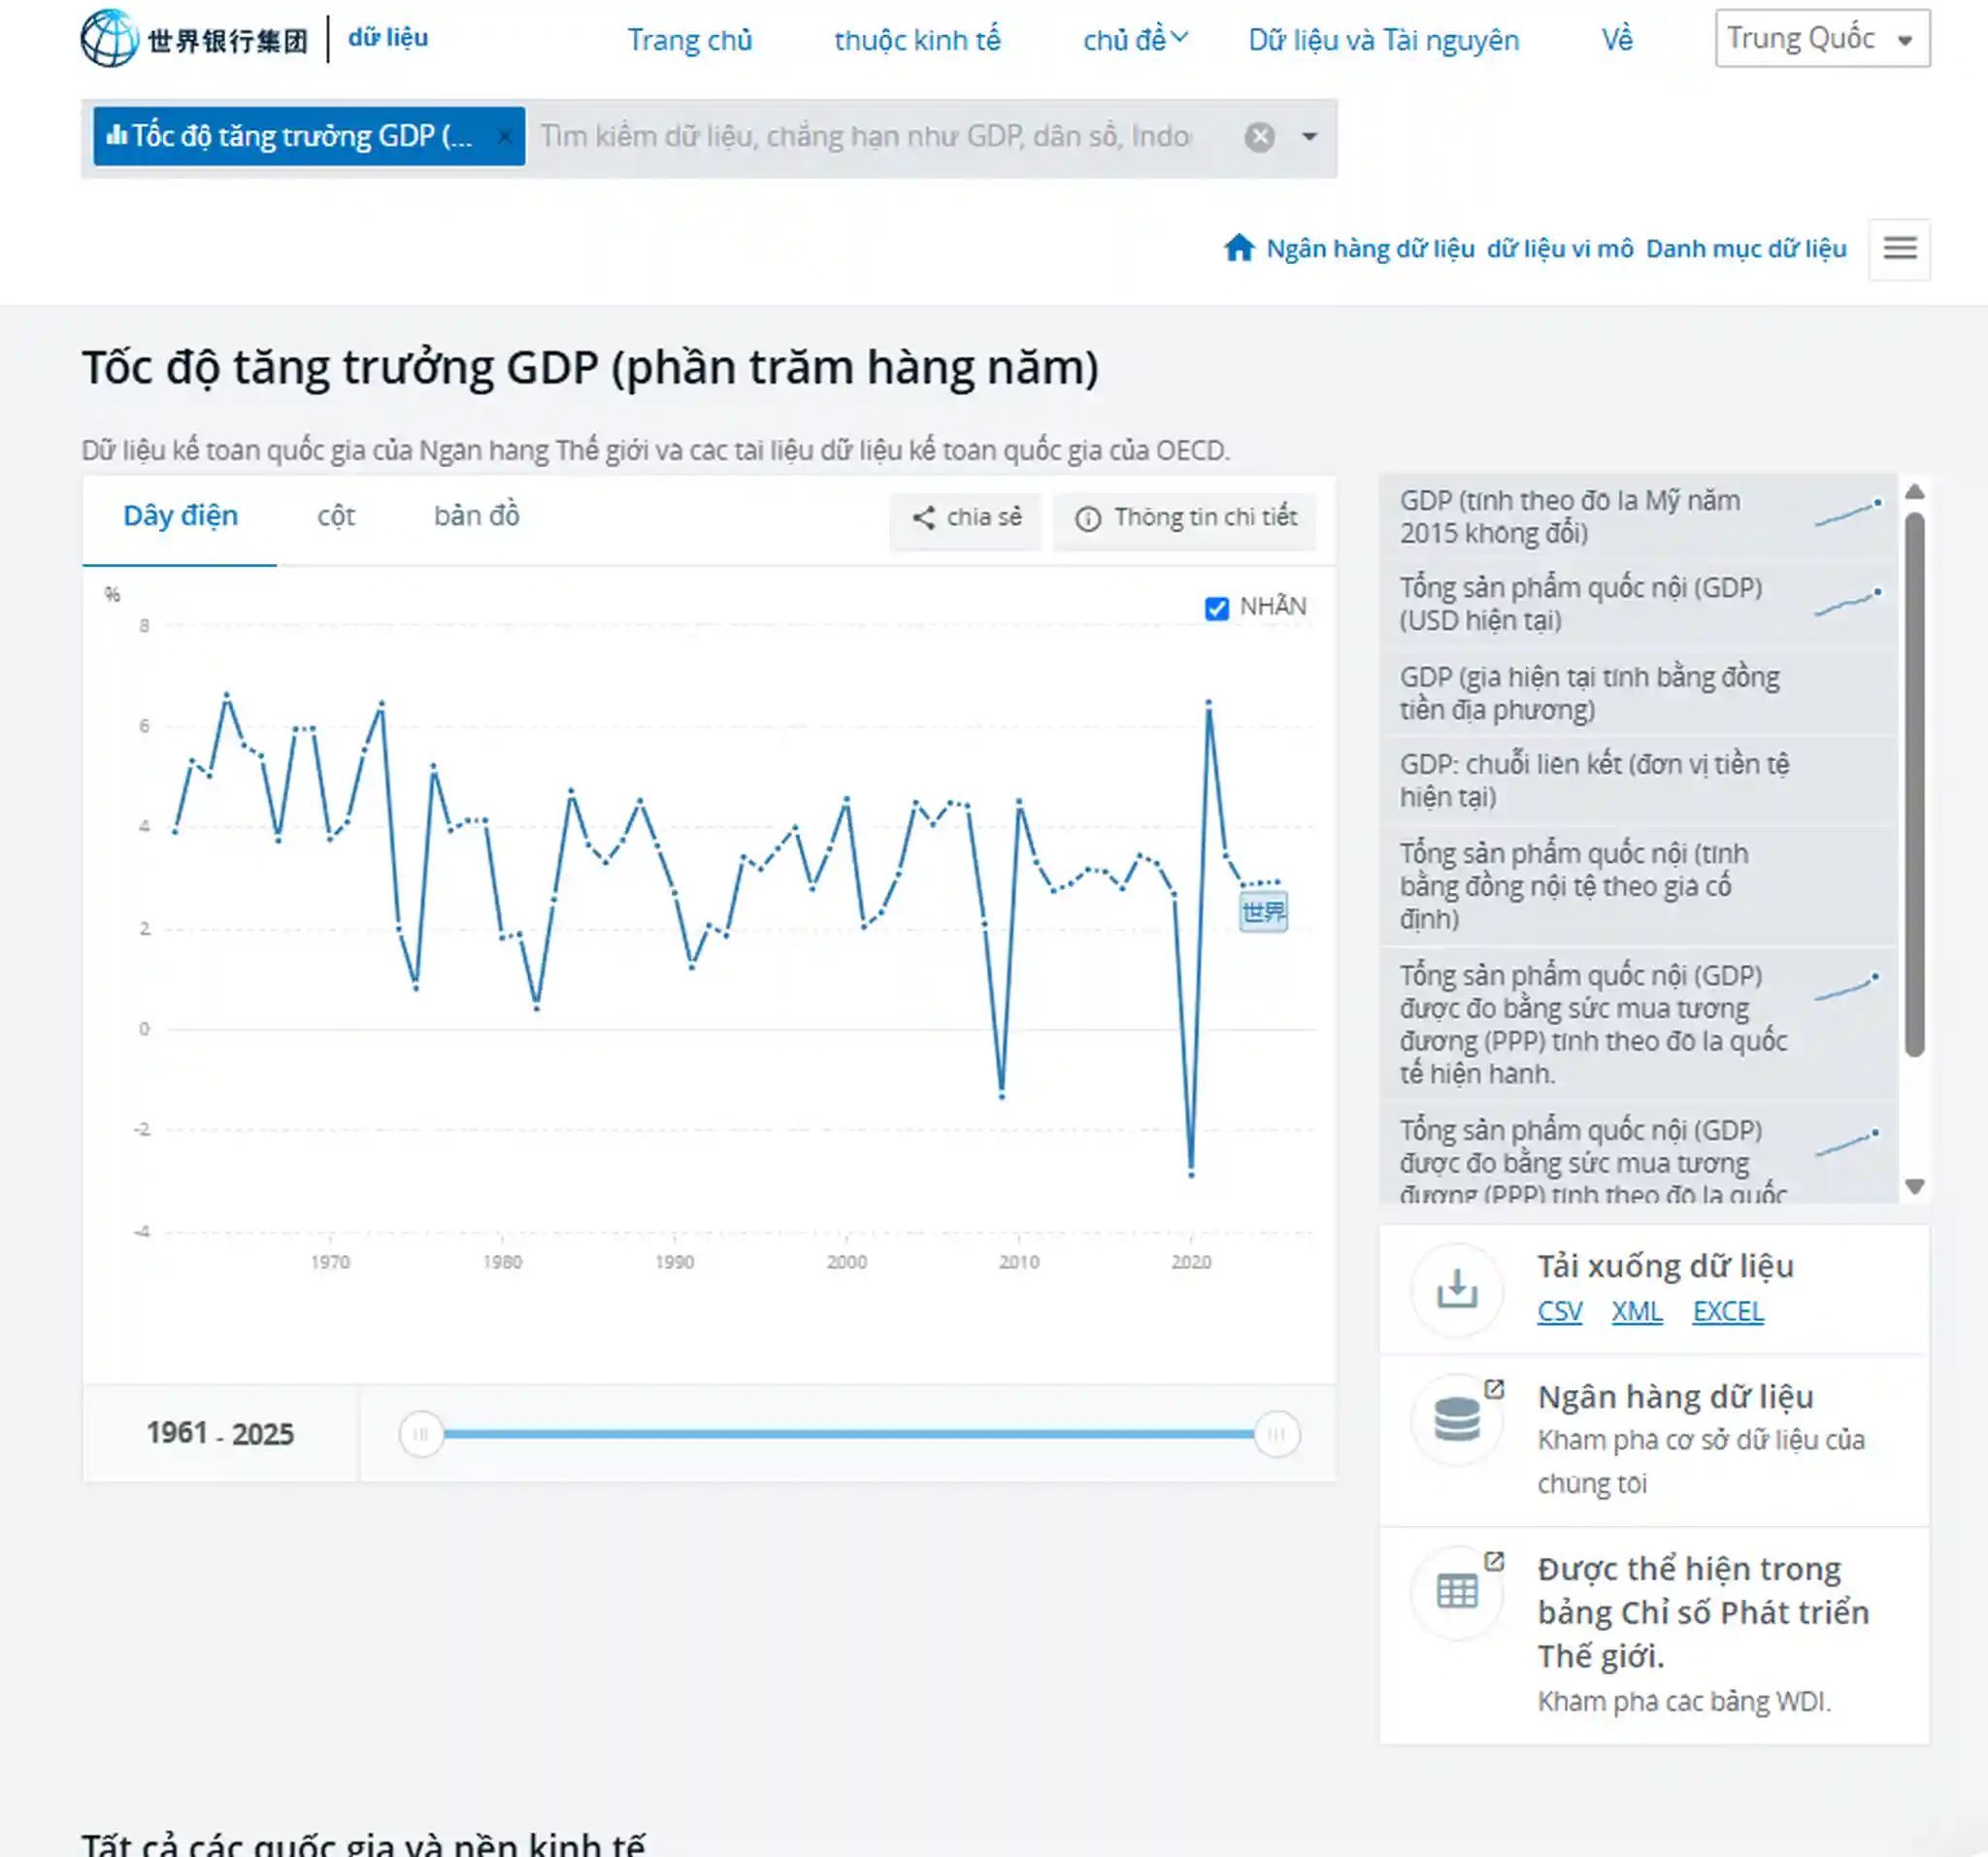
Task: Go to Trang chủ in the navigation
Action: tap(689, 40)
